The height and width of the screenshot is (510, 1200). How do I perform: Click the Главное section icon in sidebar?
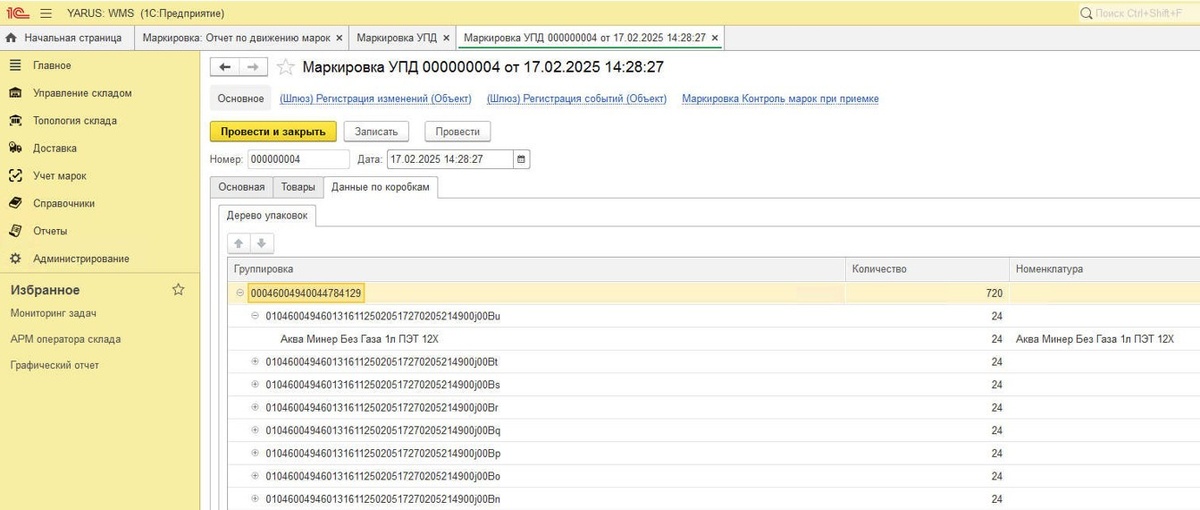tap(15, 65)
